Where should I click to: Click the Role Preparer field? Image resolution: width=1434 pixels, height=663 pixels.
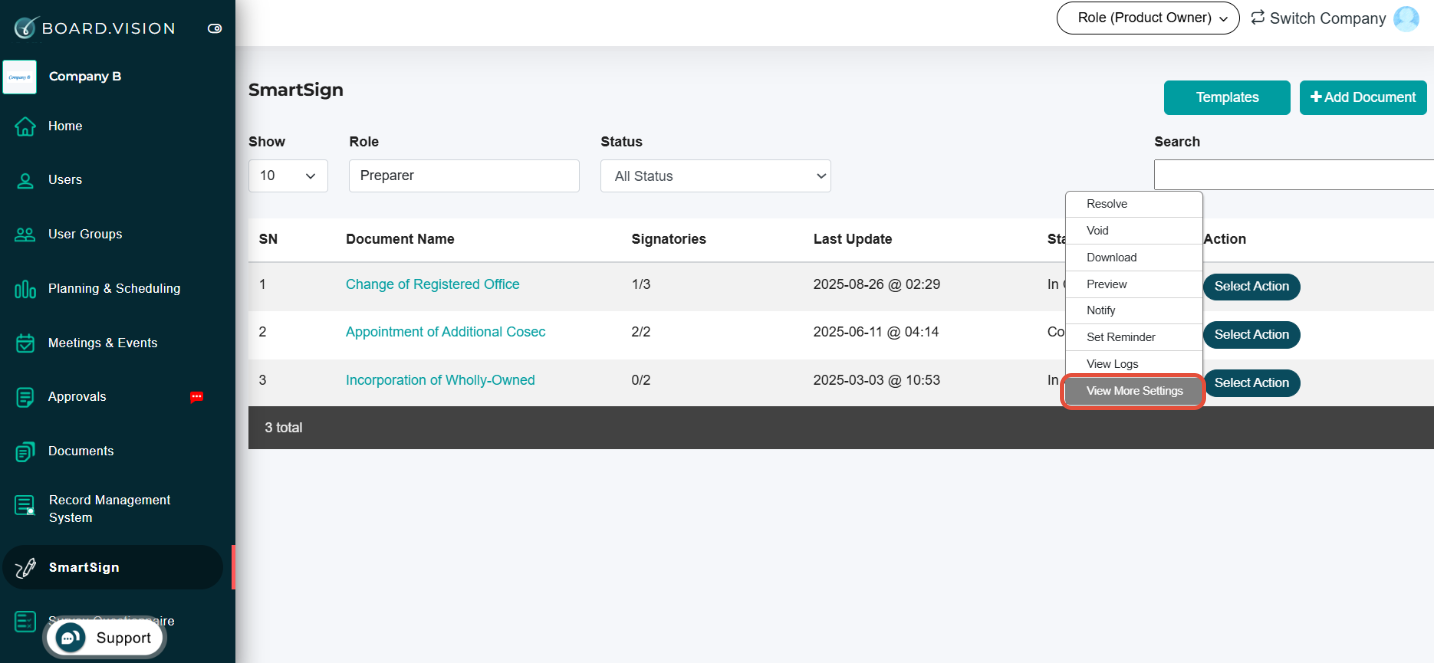coord(464,175)
